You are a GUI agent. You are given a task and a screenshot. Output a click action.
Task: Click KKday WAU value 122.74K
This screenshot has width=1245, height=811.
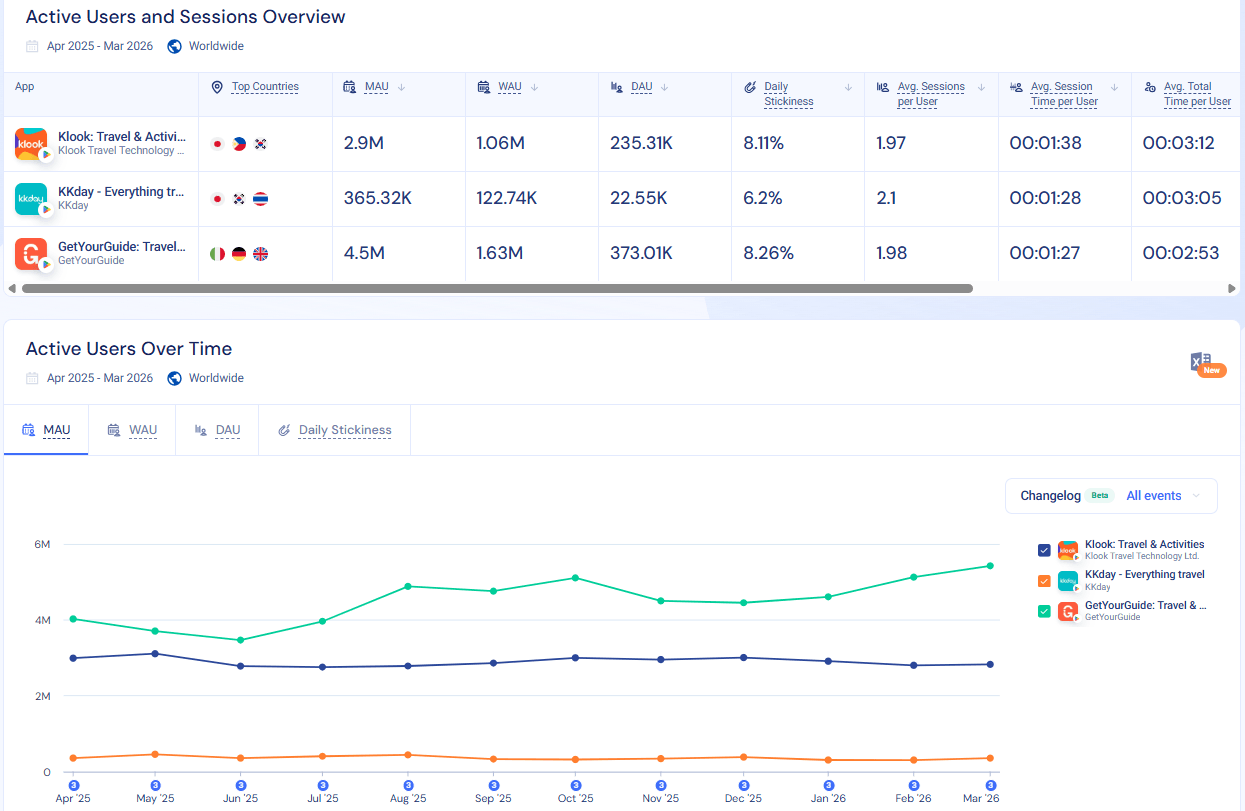pyautogui.click(x=507, y=198)
